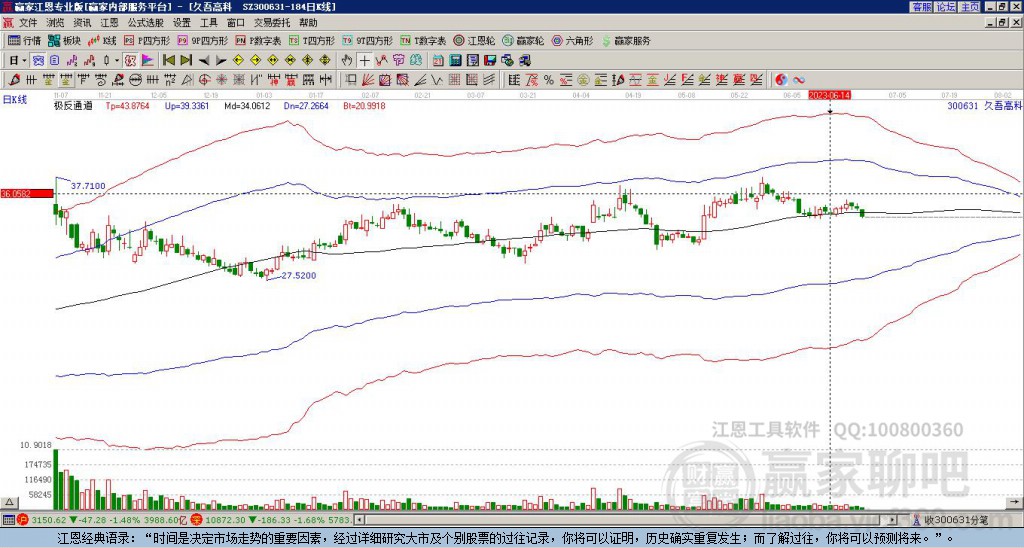Image resolution: width=1024 pixels, height=548 pixels.
Task: Open the 交易委托 menu
Action: pyautogui.click(x=272, y=23)
